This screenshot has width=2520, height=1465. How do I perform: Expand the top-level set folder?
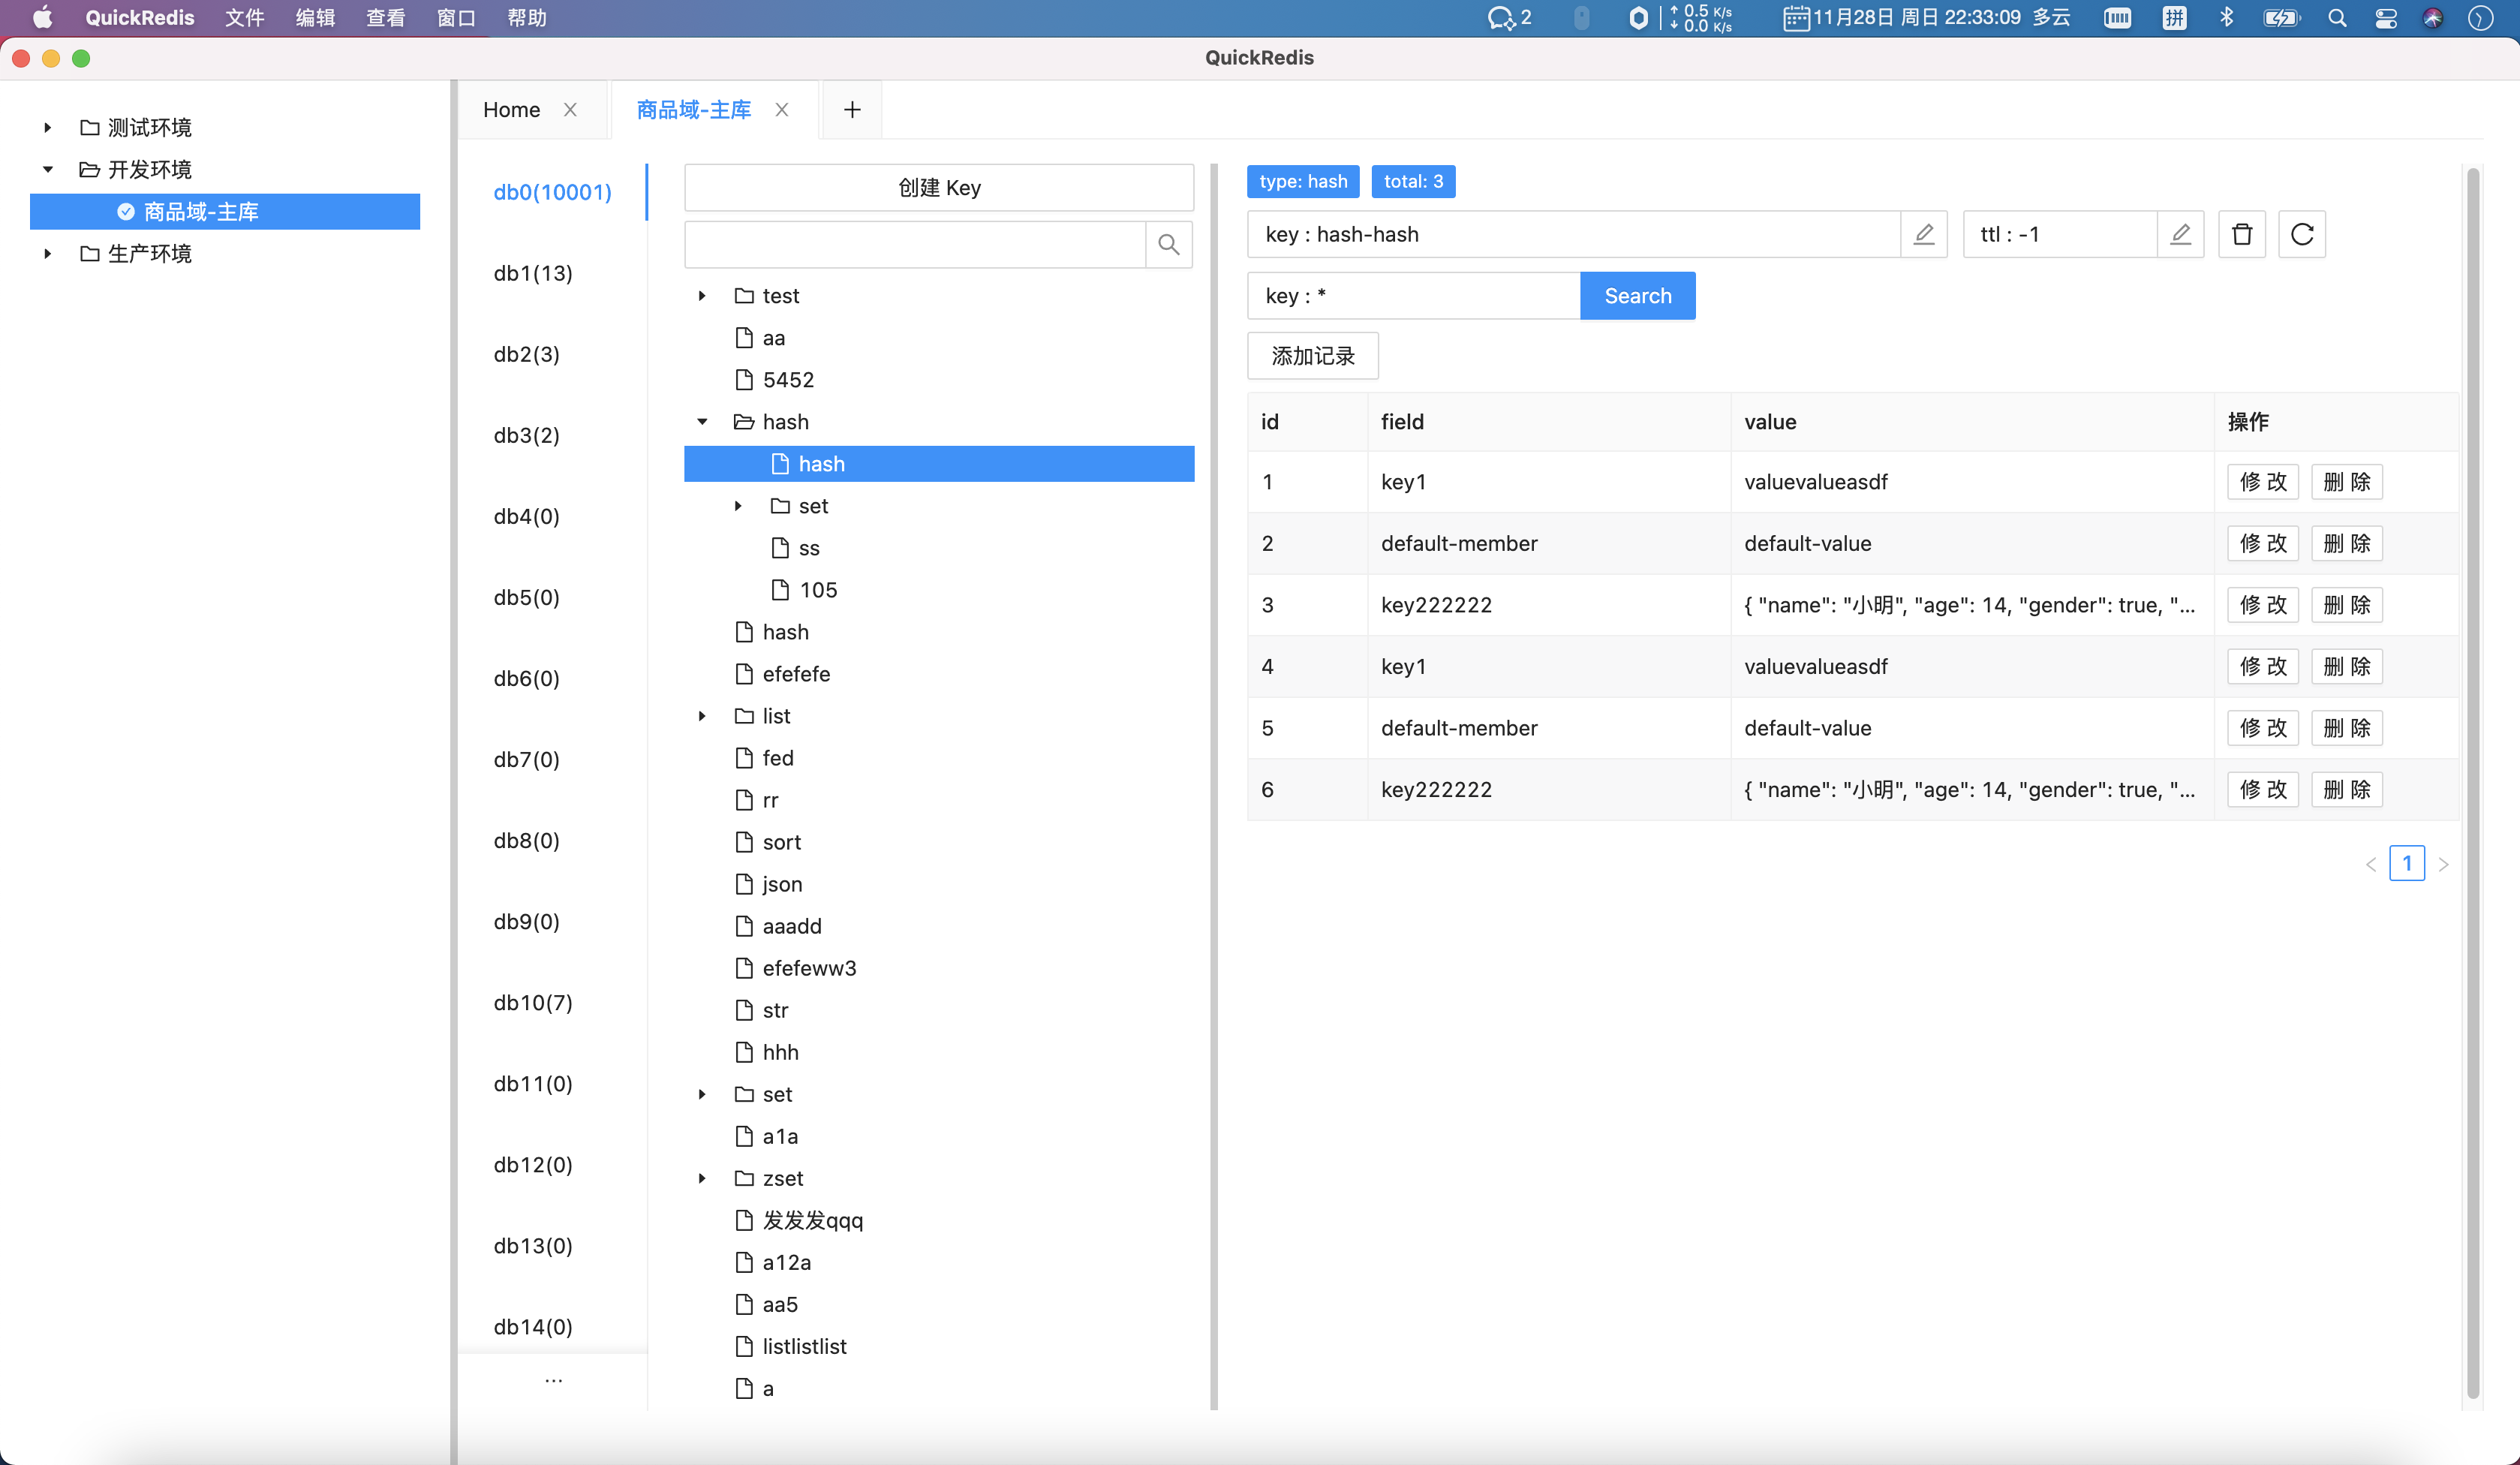702,1094
